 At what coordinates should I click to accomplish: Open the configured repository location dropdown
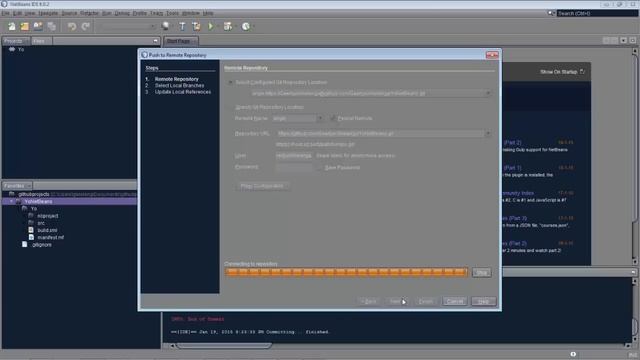tap(488, 93)
